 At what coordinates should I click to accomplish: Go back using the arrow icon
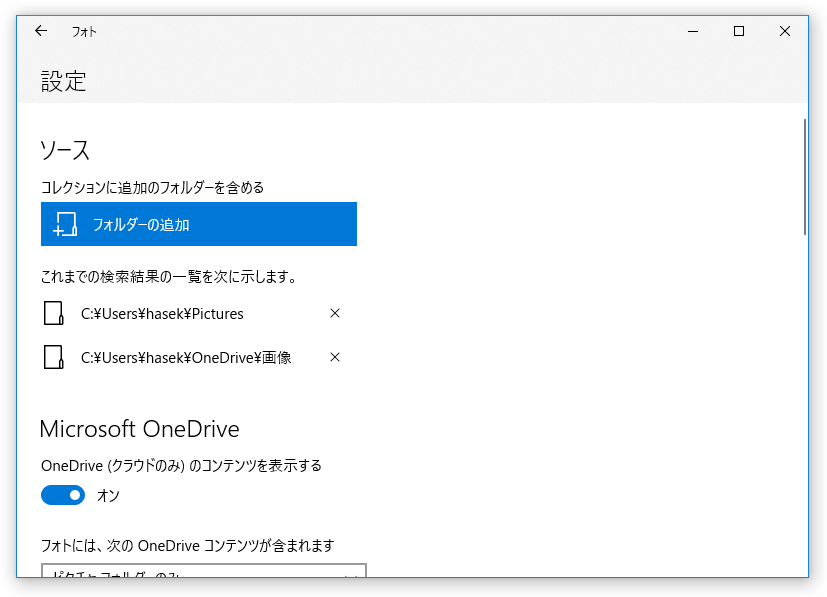tap(41, 31)
